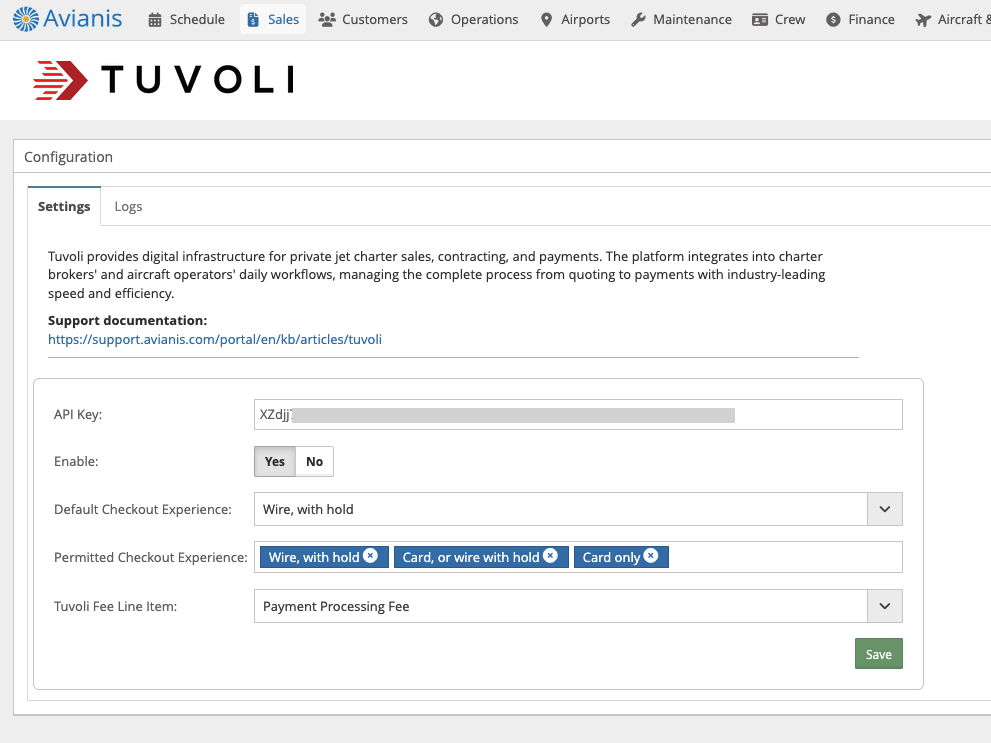Click the 'Wire, with hold' permitted tag
991x743 pixels.
pyautogui.click(x=324, y=557)
